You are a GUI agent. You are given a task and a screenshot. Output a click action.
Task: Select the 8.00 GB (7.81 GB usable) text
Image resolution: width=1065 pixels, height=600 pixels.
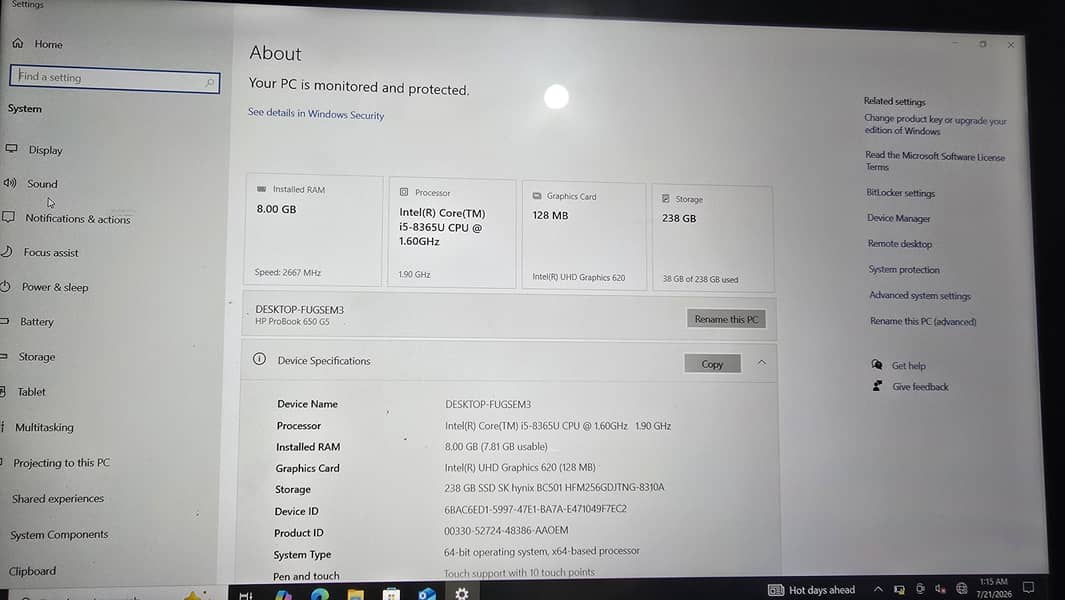click(x=496, y=446)
